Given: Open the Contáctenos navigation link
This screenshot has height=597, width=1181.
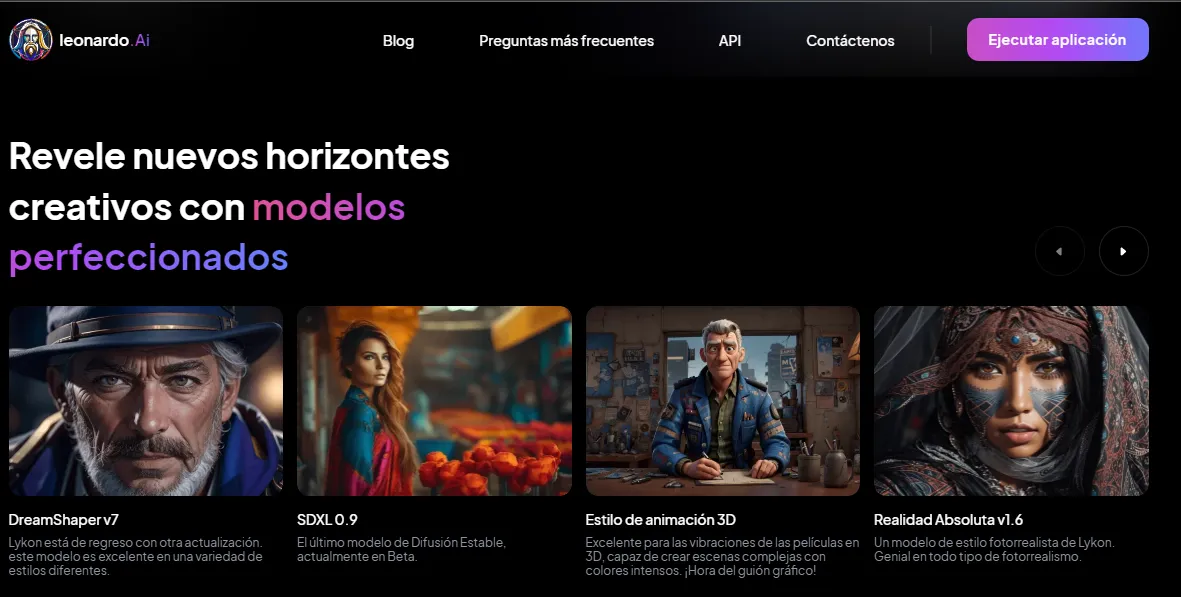Looking at the screenshot, I should click(850, 41).
